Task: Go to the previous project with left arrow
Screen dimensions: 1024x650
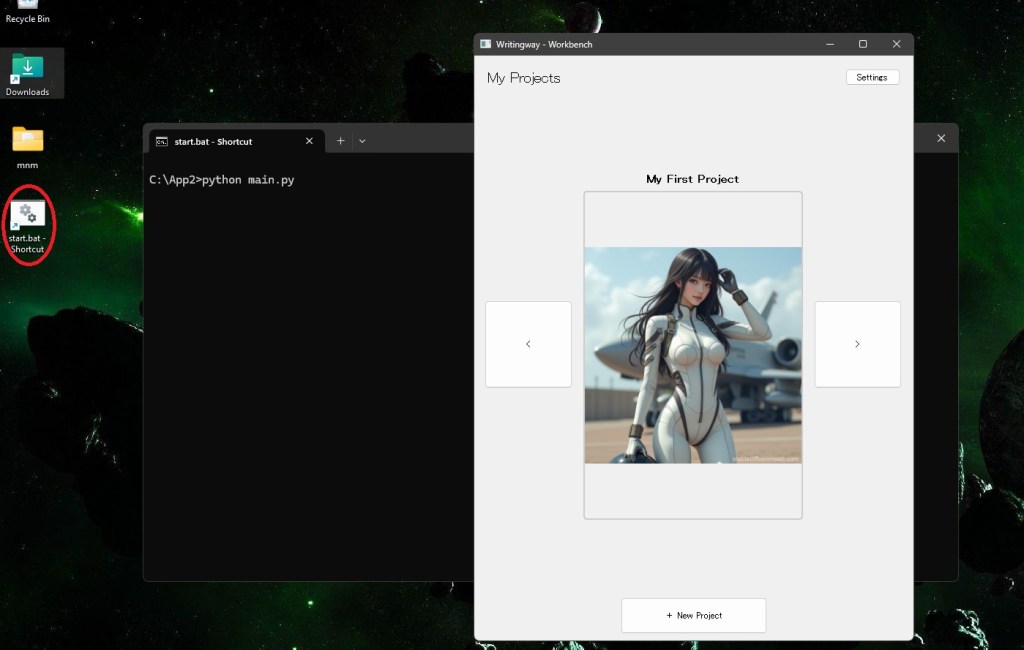Action: coord(528,344)
